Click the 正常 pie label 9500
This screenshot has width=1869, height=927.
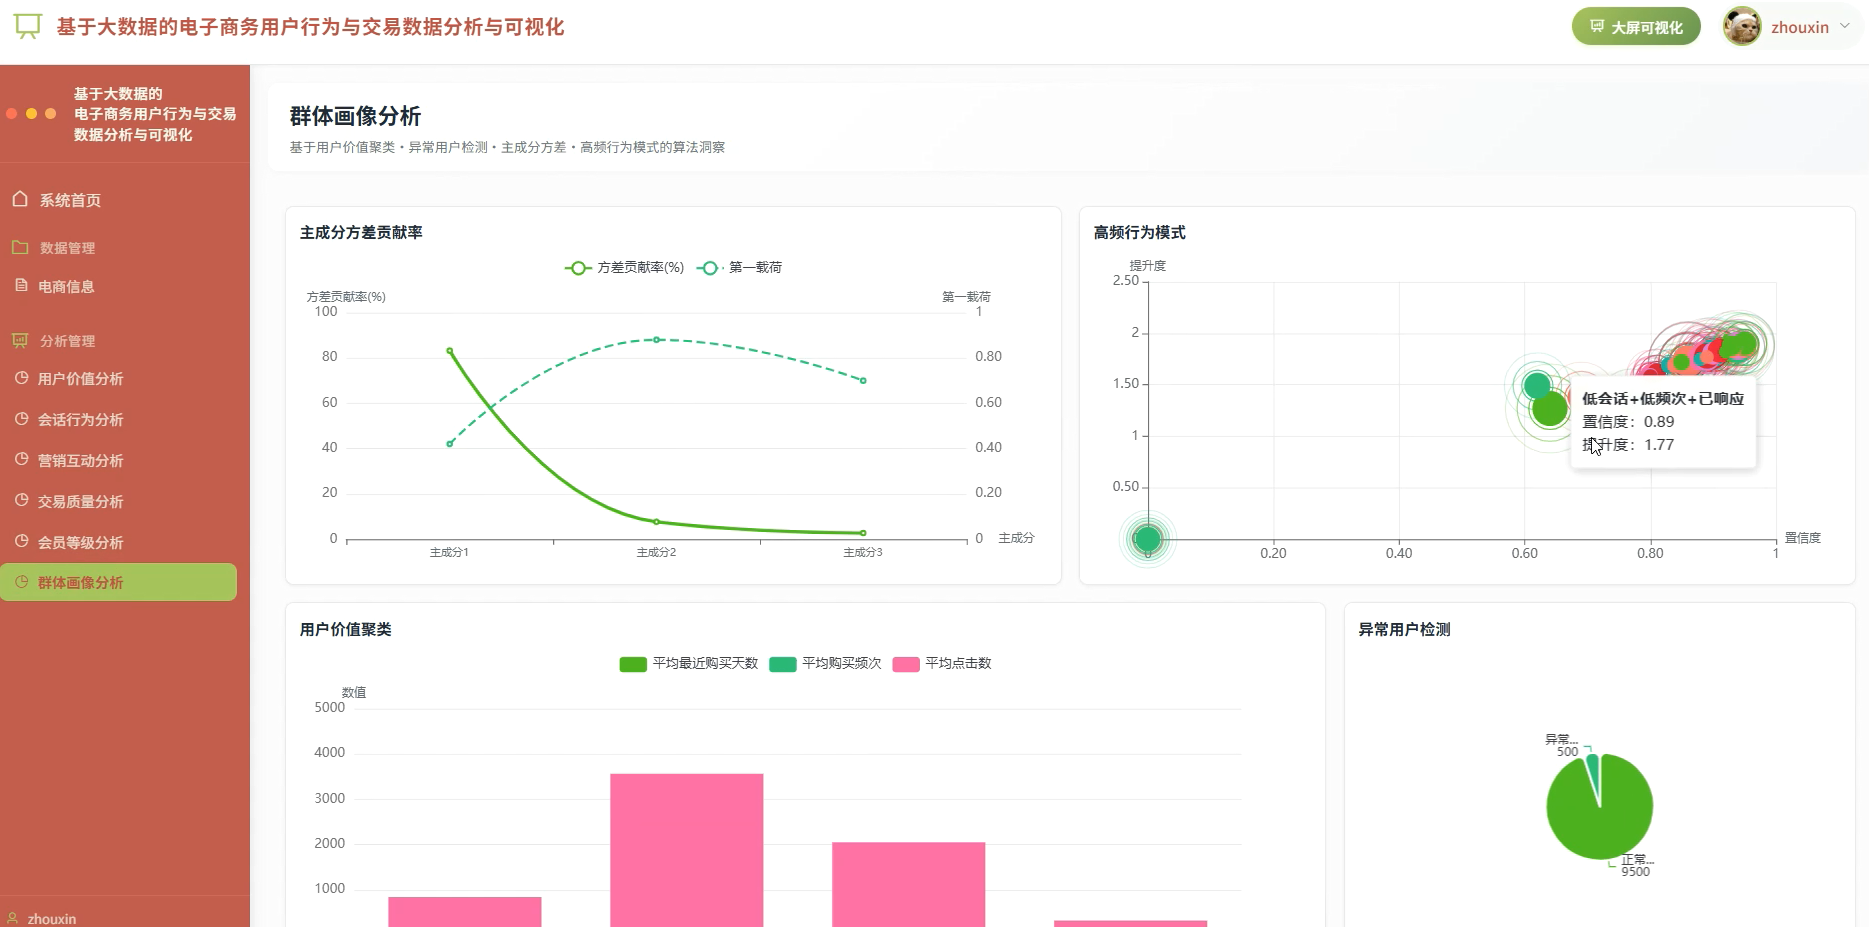point(1636,872)
